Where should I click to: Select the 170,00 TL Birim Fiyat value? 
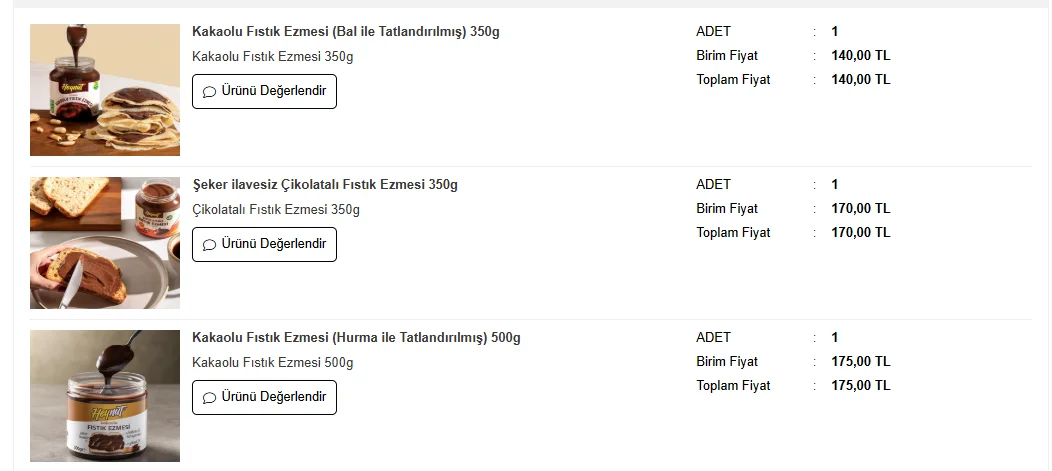(x=860, y=209)
